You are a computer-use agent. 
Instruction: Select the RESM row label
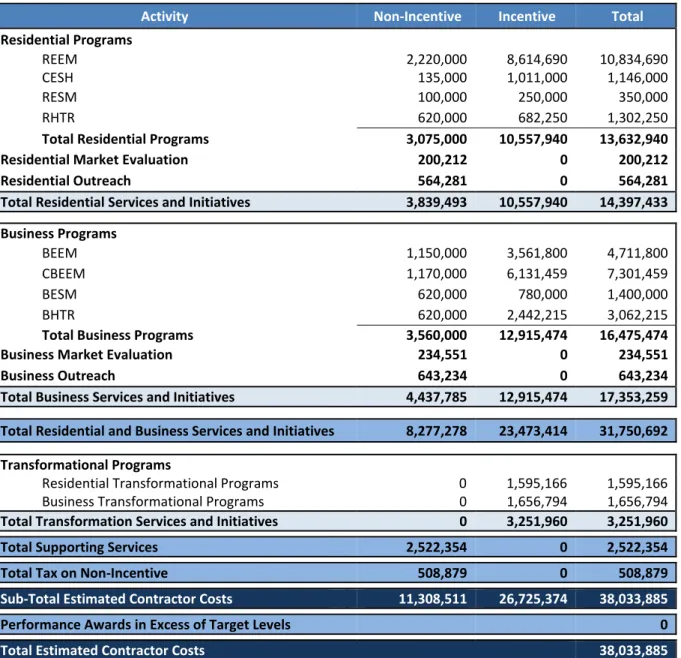[59, 97]
